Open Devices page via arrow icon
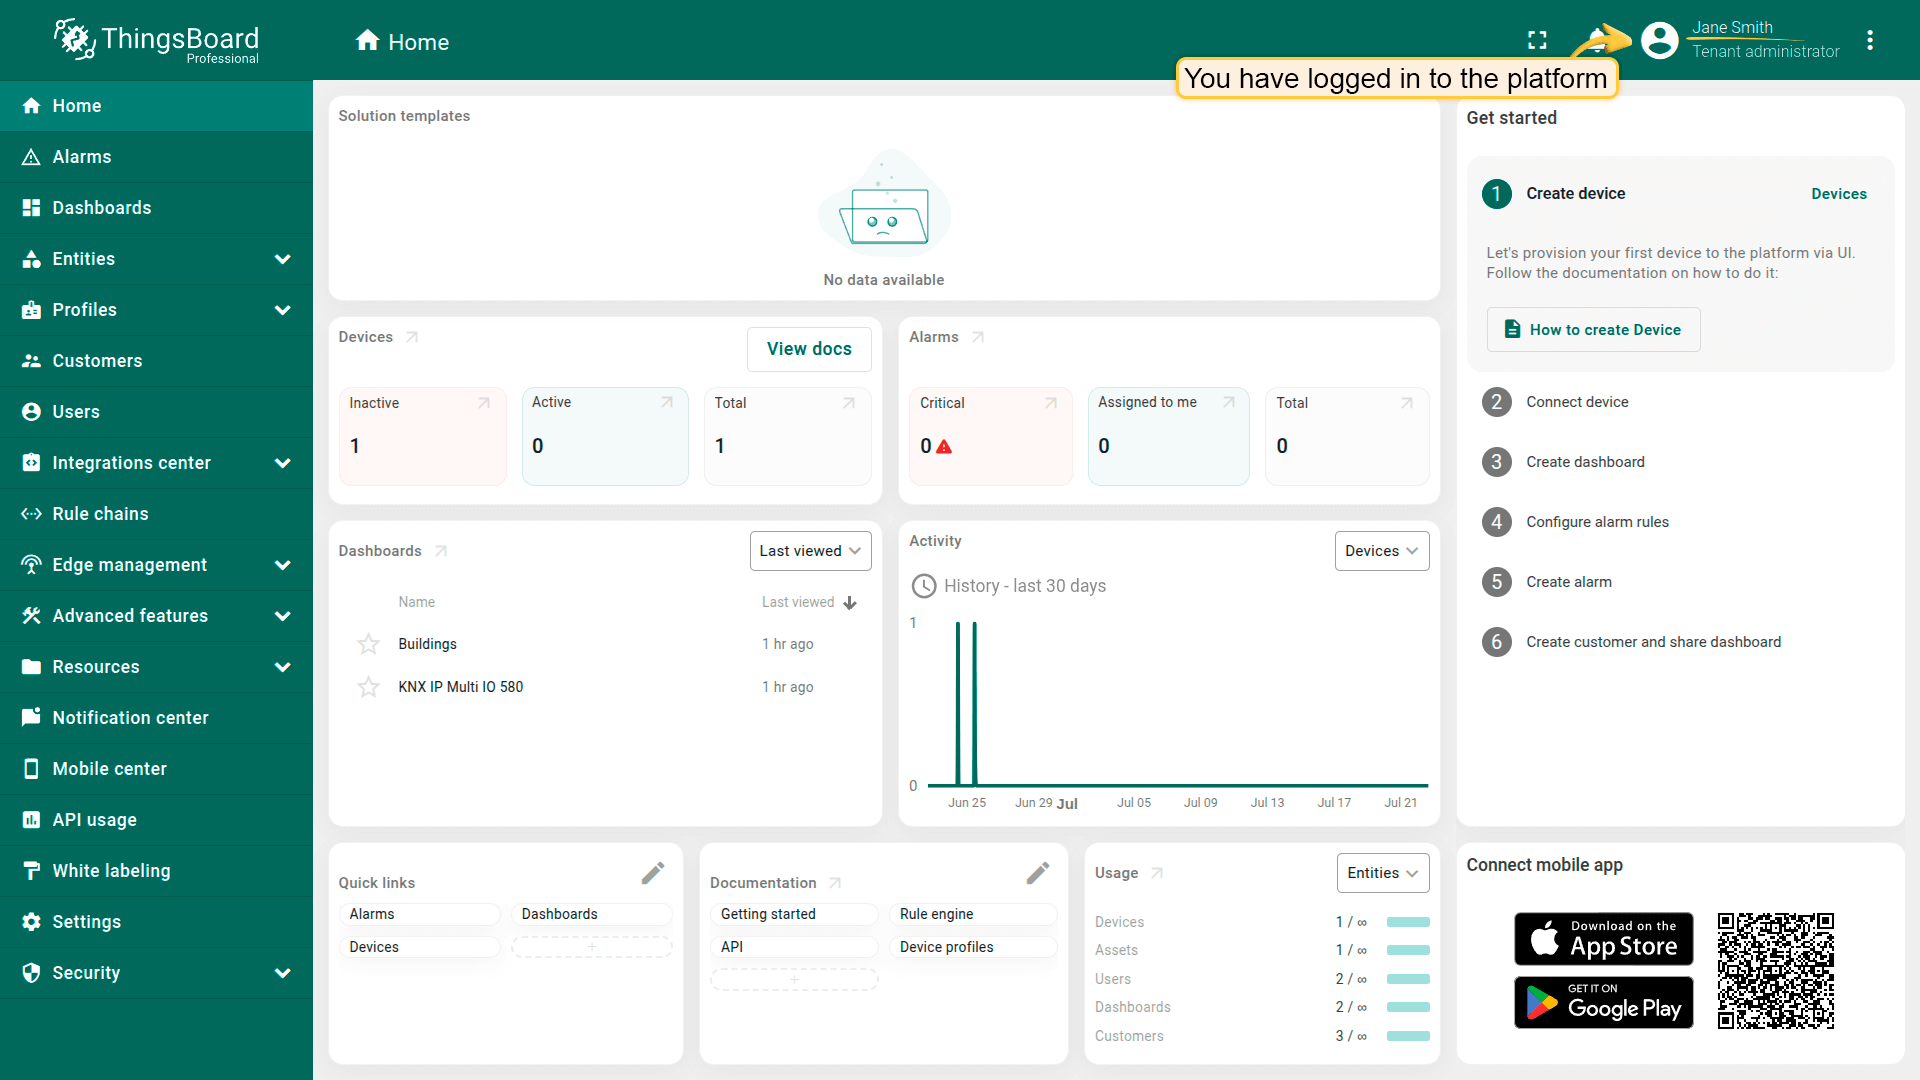Viewport: 1920px width, 1080px height. pyautogui.click(x=412, y=337)
